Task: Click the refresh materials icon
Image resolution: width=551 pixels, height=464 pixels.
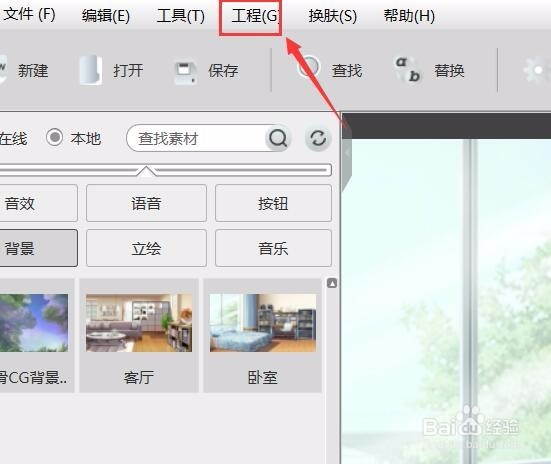Action: coord(318,138)
